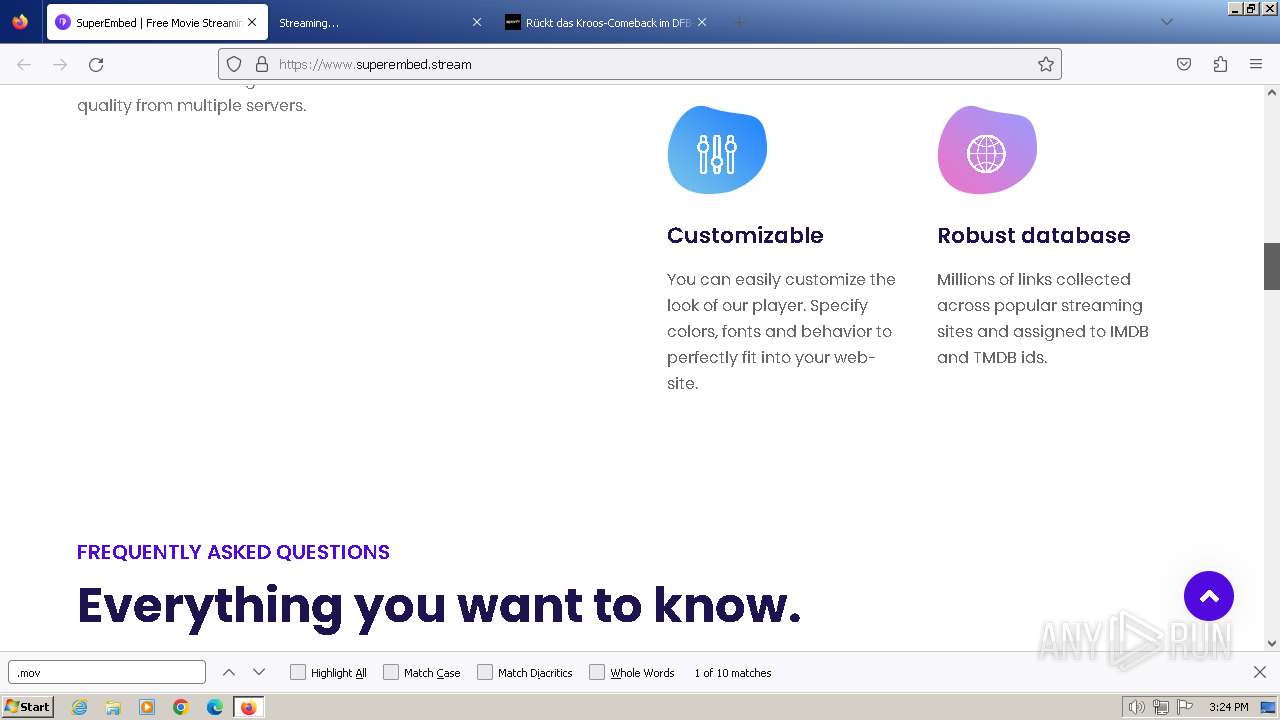
Task: Find next match arrow
Action: 259,673
